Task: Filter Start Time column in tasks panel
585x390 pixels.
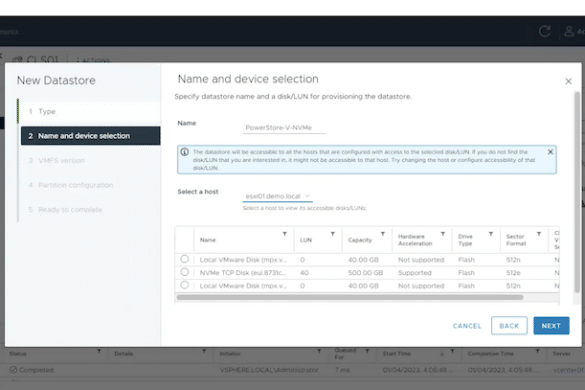Action: (452, 351)
